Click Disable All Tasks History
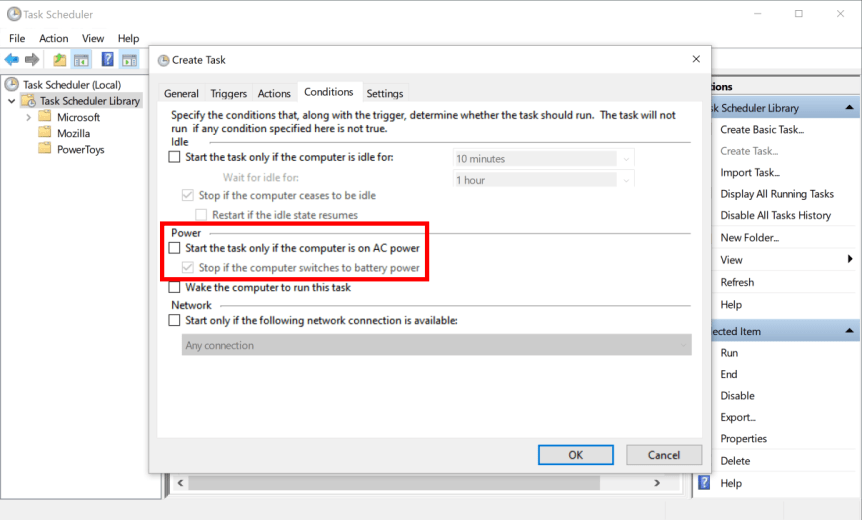 coord(775,215)
